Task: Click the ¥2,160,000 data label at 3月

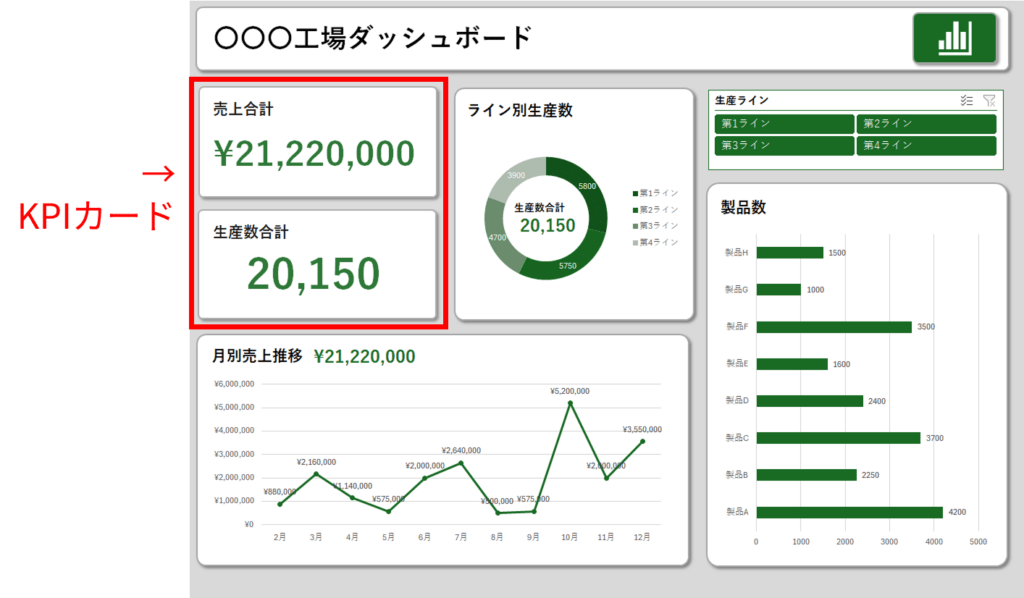Action: pos(317,462)
